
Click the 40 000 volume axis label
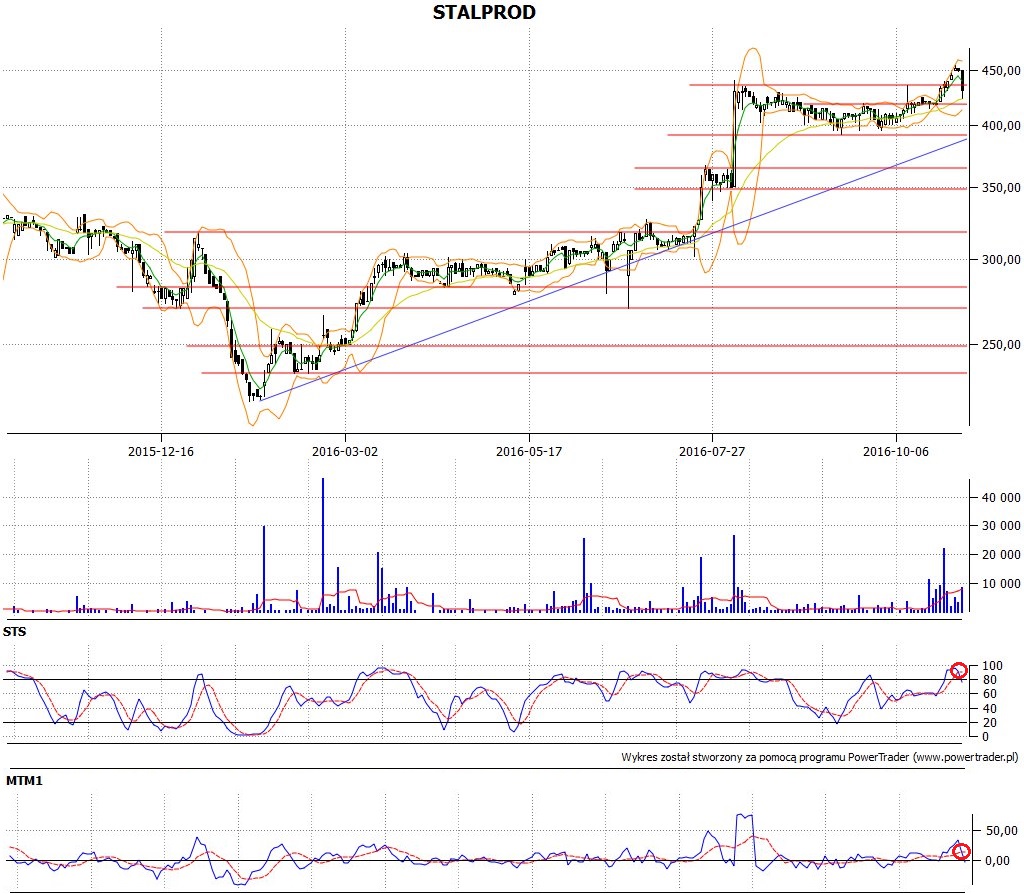pyautogui.click(x=1001, y=498)
